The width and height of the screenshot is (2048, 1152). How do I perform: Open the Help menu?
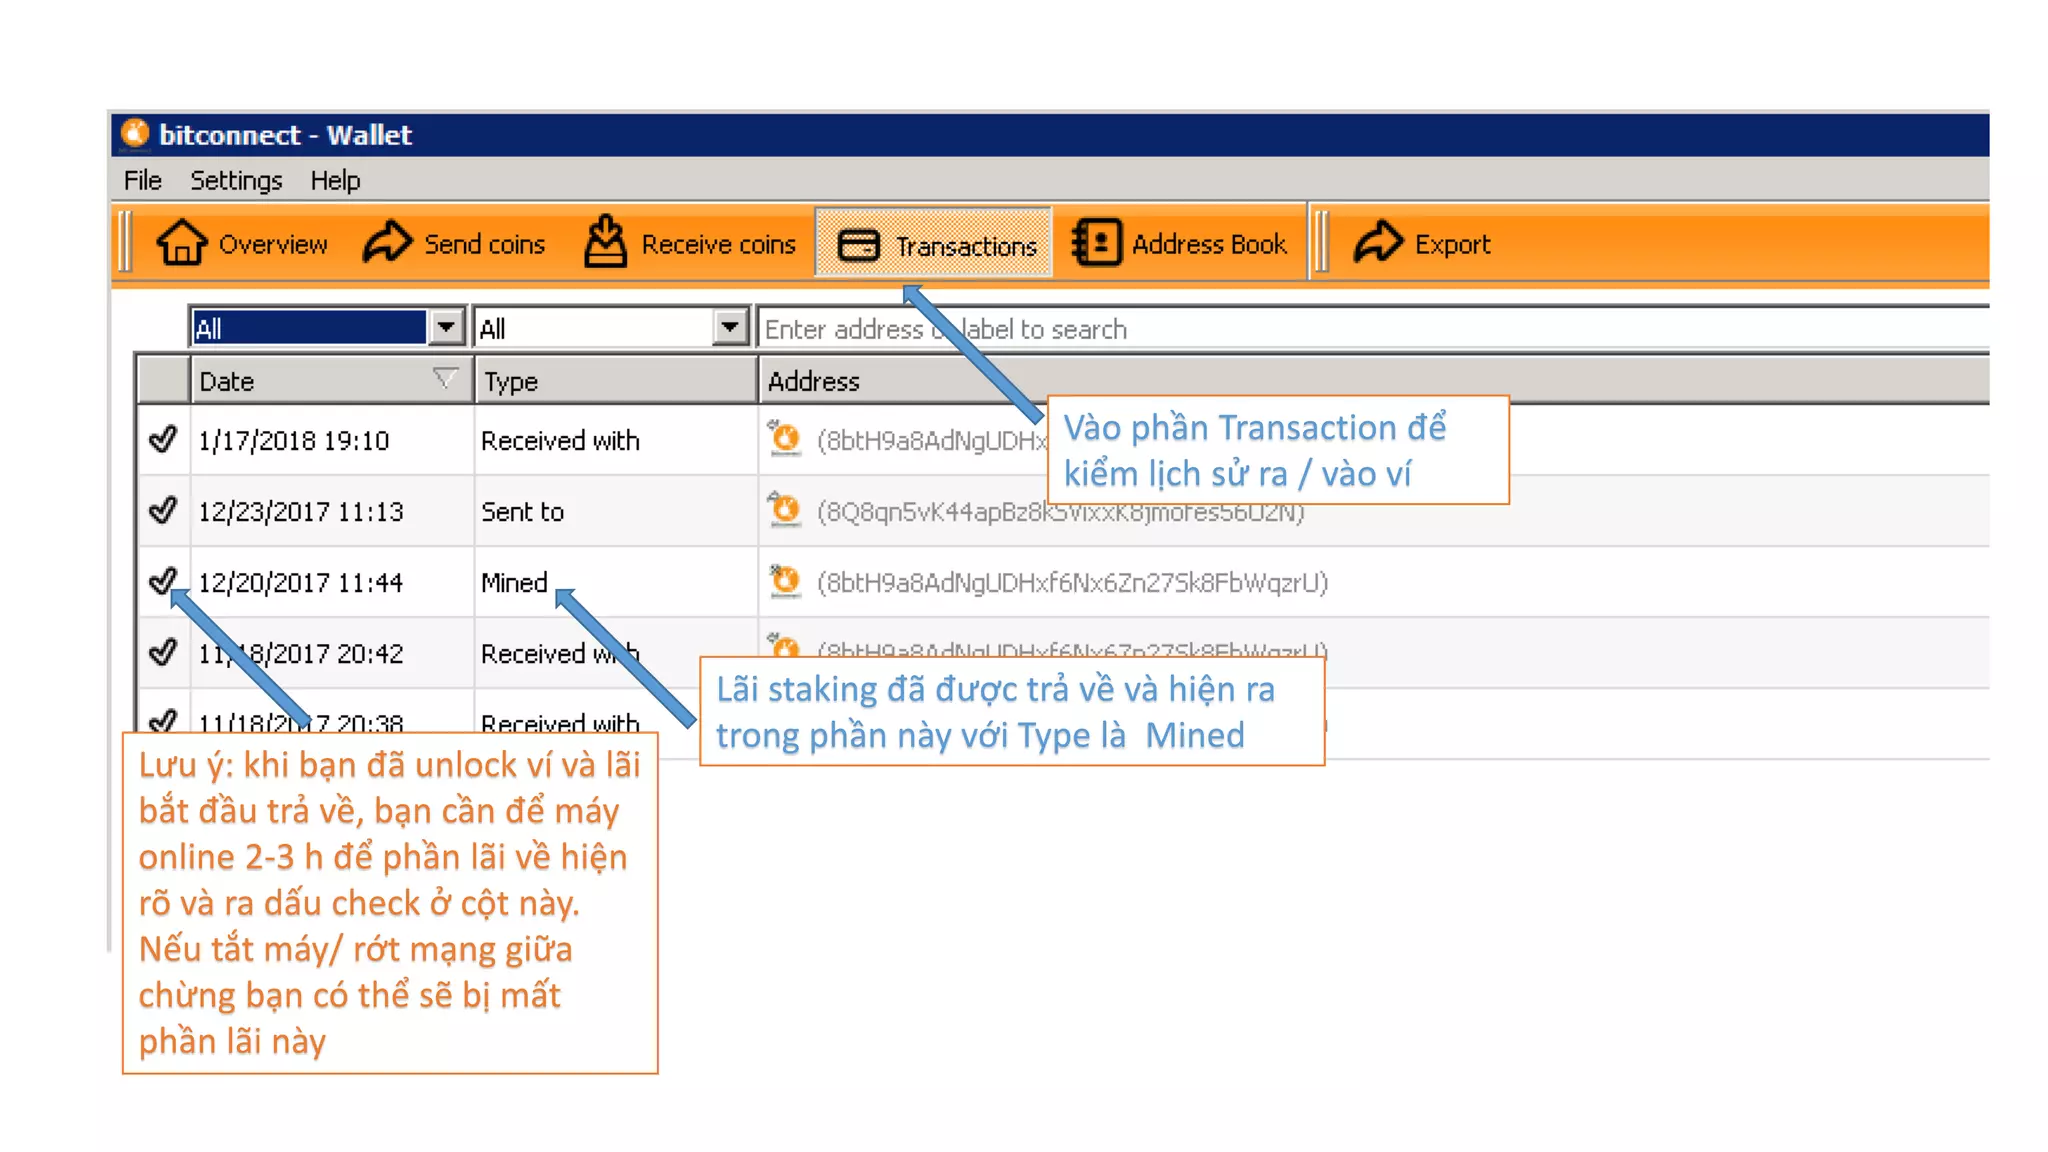pos(335,180)
